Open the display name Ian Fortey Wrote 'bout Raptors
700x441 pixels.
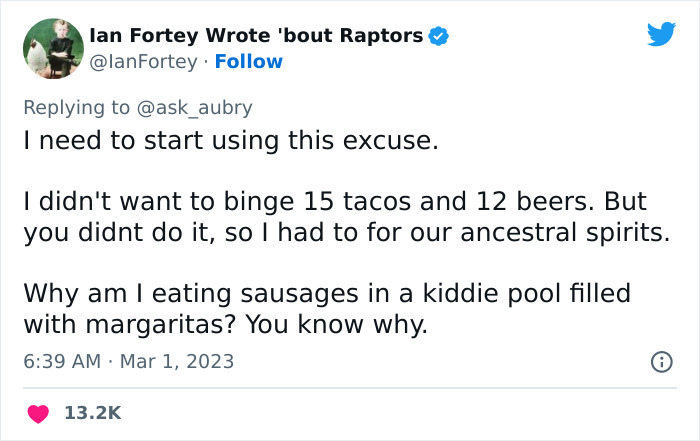tap(256, 36)
